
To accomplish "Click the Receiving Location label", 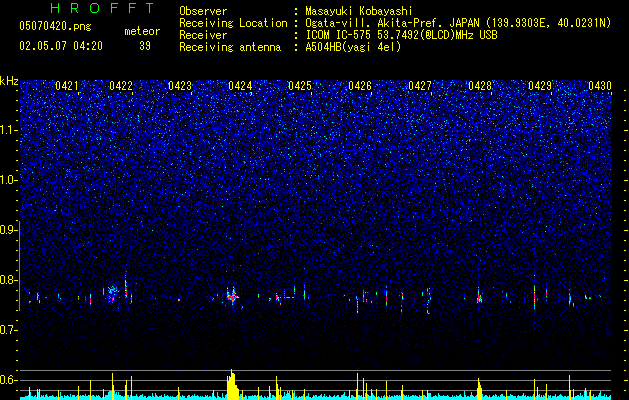I will point(233,23).
